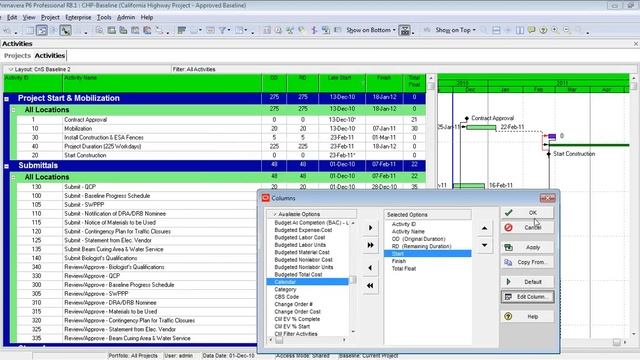Open the Admin menu
Screen dimensions: 640x360
tap(126, 18)
